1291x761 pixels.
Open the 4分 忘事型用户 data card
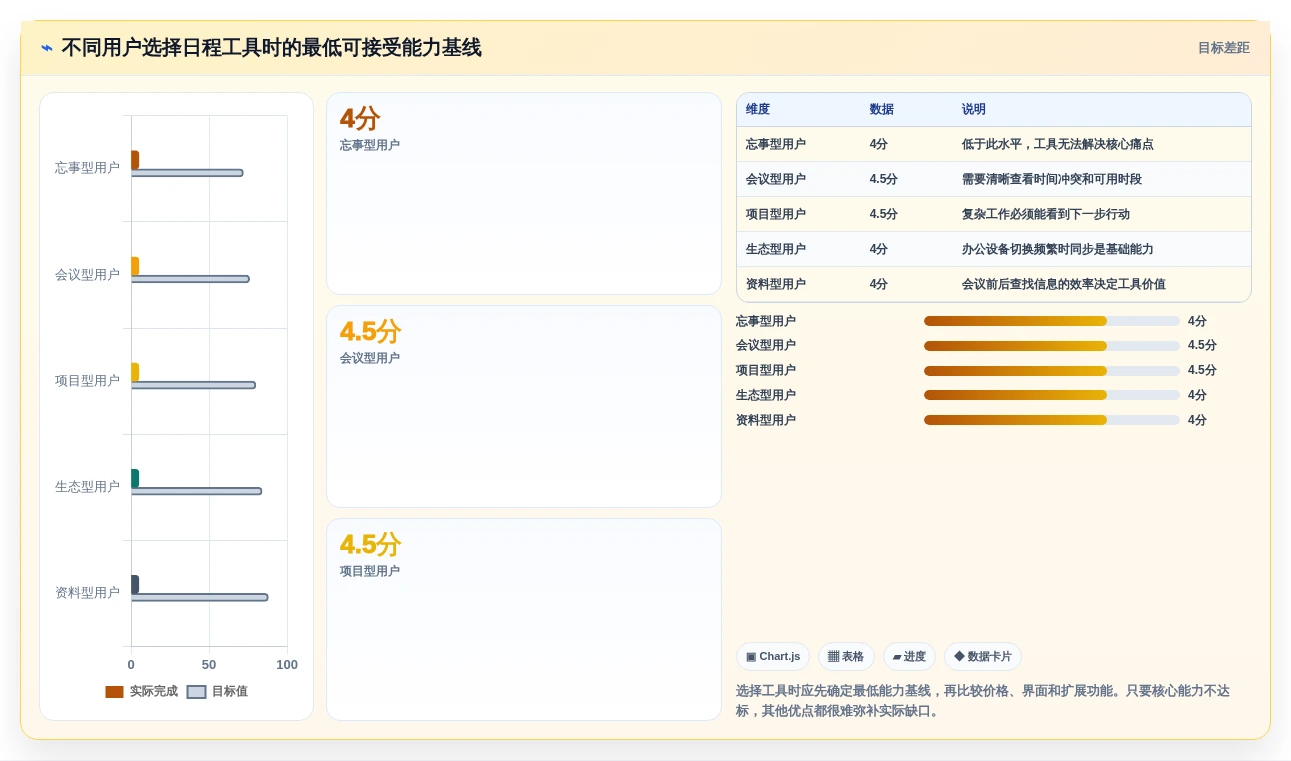pyautogui.click(x=523, y=194)
